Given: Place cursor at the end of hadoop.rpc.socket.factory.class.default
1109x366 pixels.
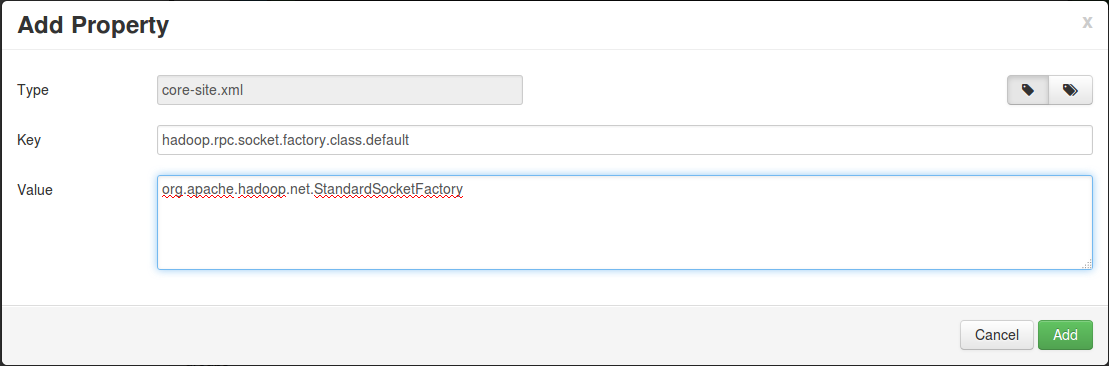Looking at the screenshot, I should click(410, 140).
